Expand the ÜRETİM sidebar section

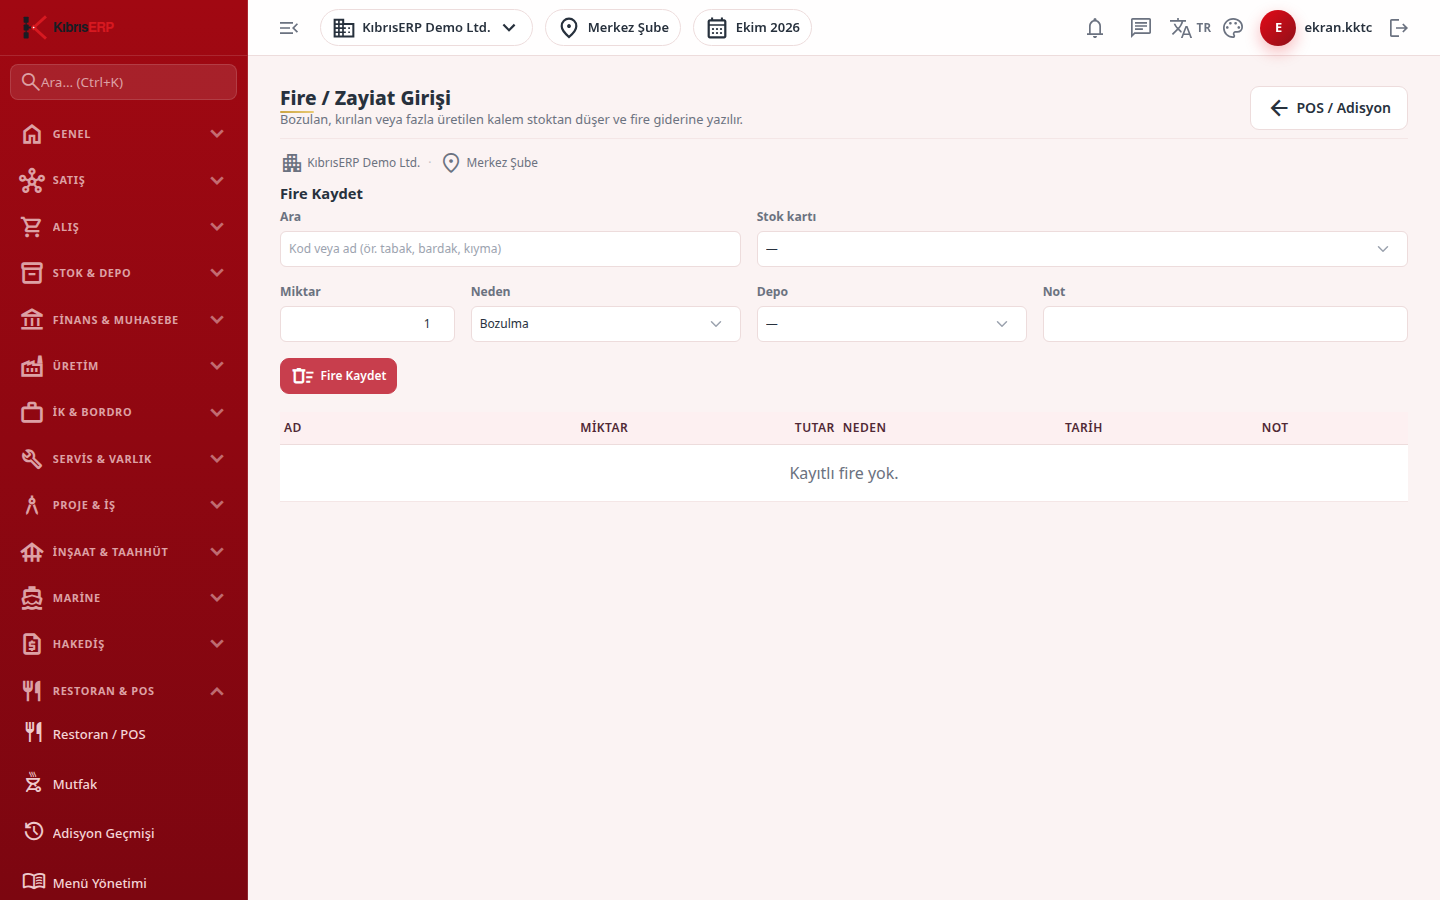pyautogui.click(x=124, y=366)
